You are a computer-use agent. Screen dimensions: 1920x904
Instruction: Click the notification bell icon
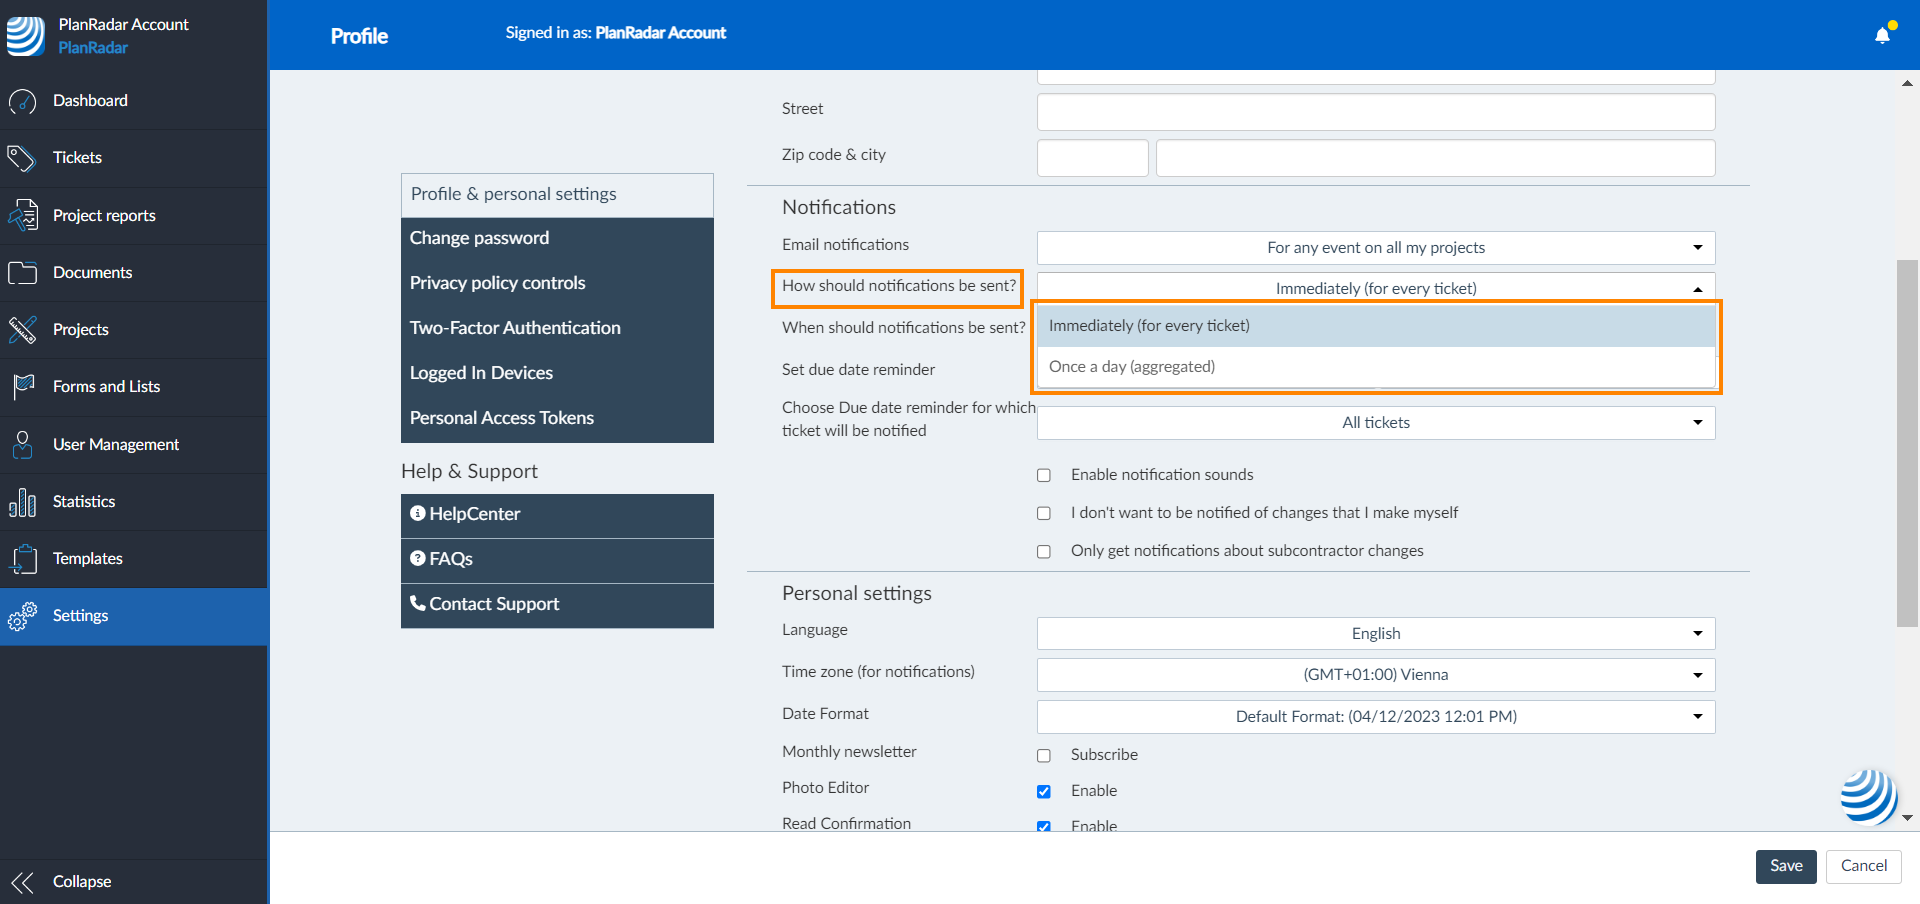click(1882, 36)
